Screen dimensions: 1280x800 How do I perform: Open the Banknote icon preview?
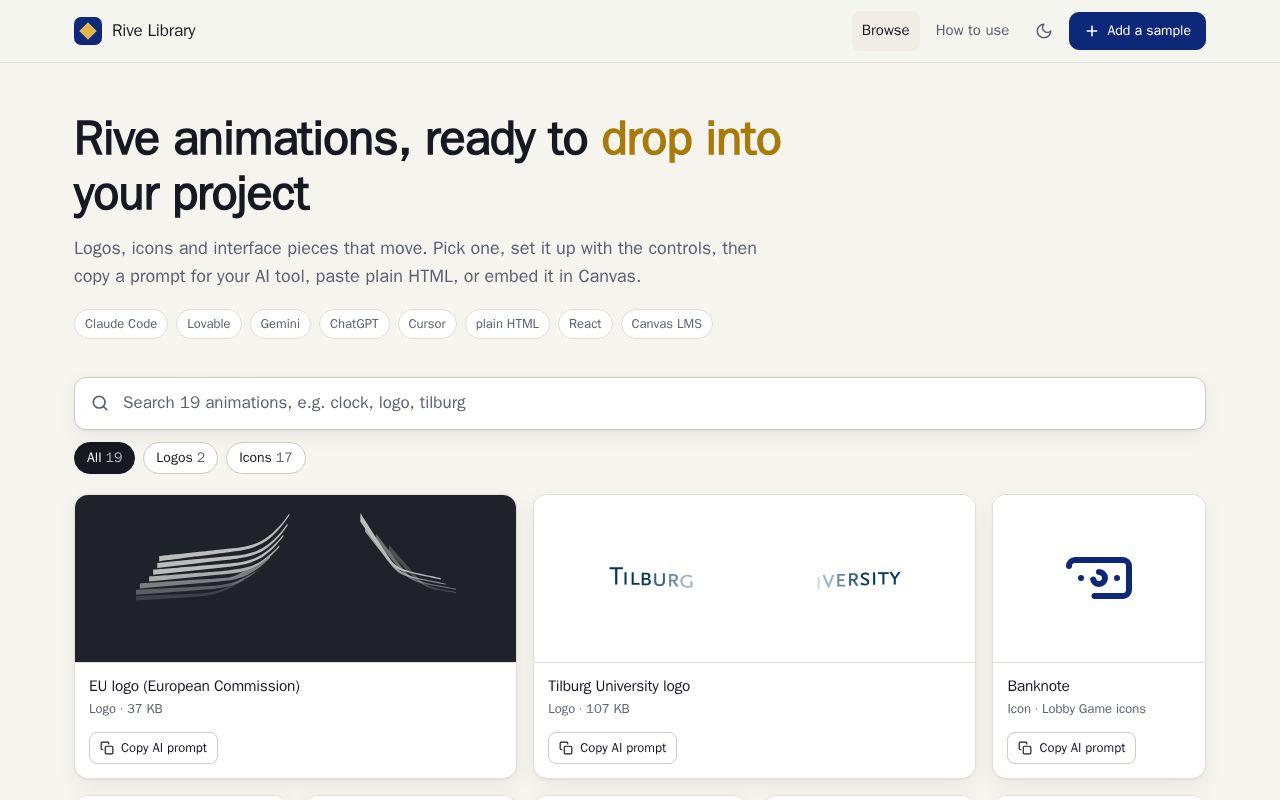pos(1099,578)
